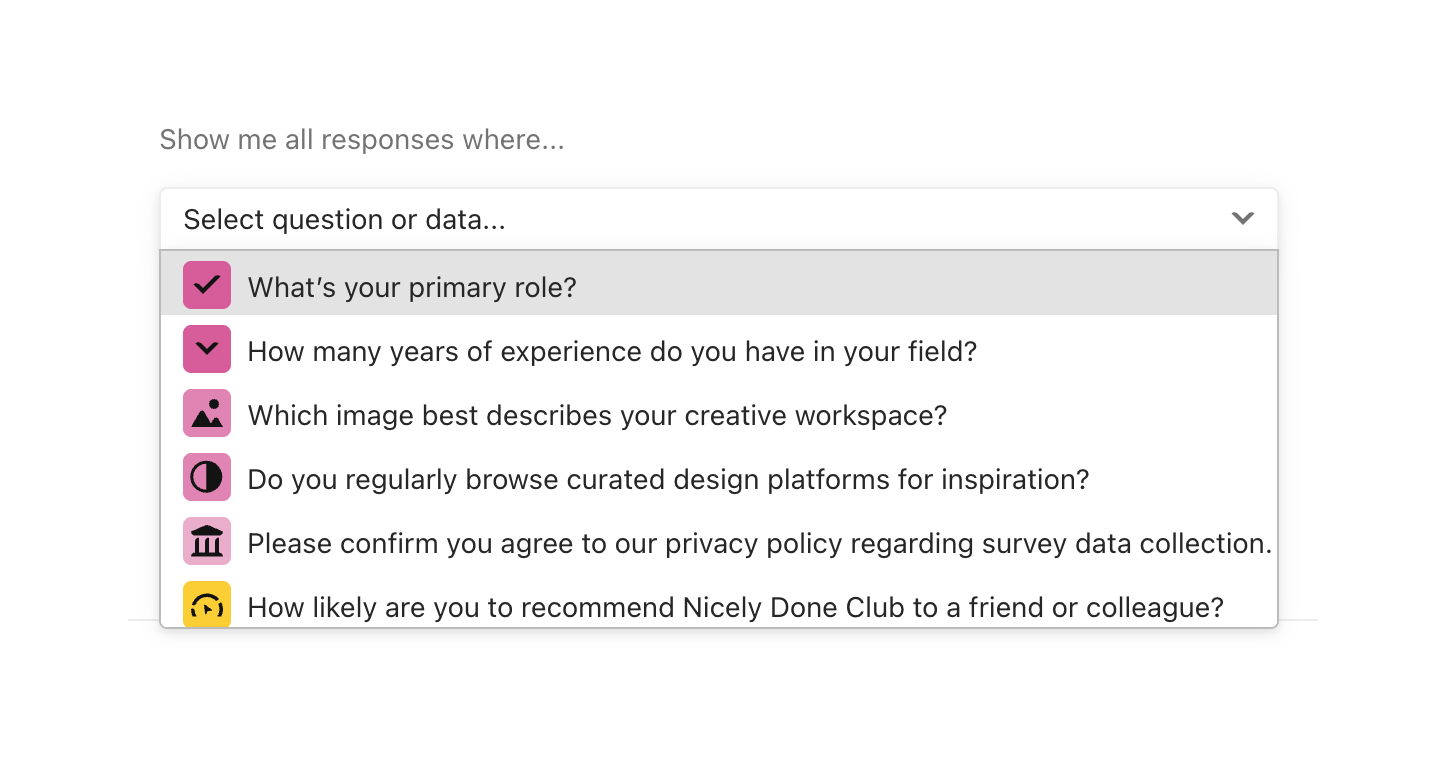Choose 'How many years of experience' question
This screenshot has width=1446, height=776.
pos(612,352)
